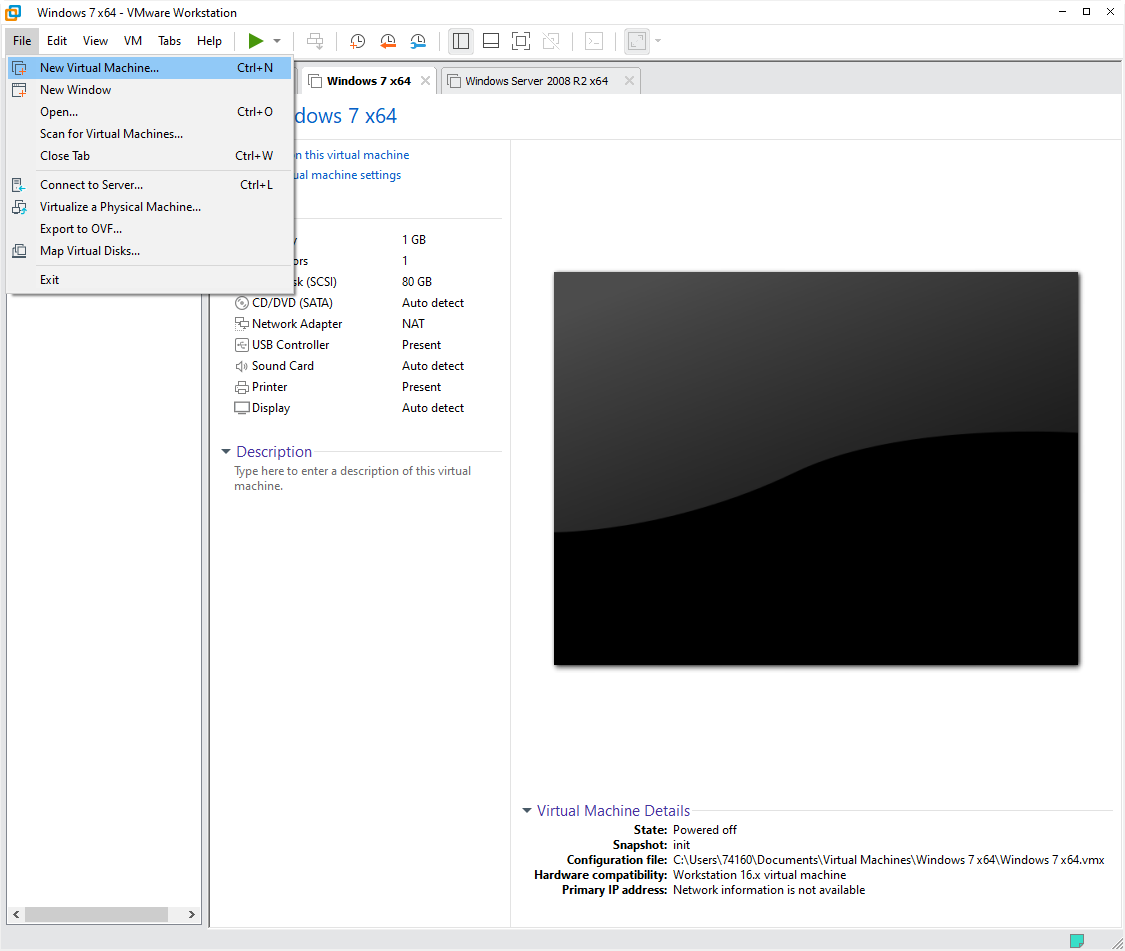The image size is (1125, 951).
Task: Click the Send Ctrl+Alt+Del toolbar icon
Action: 315,41
